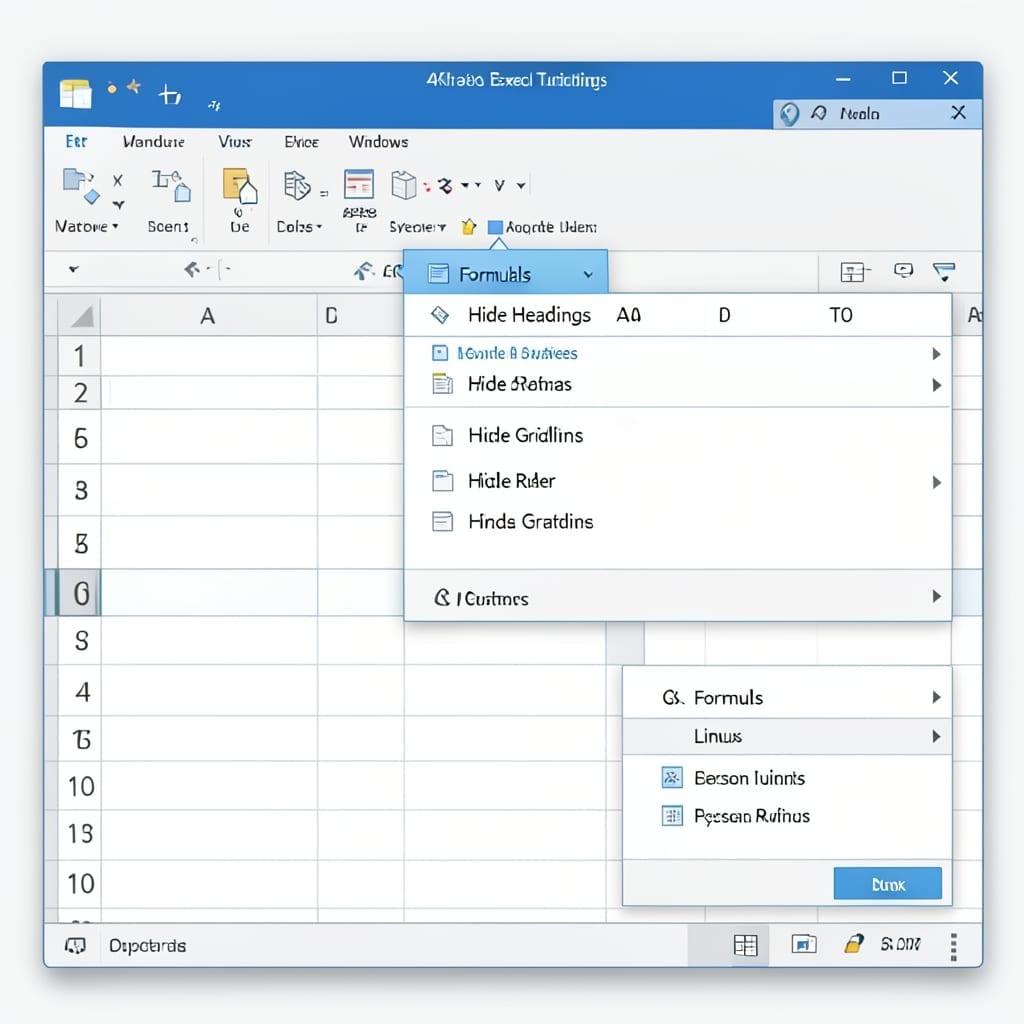Viewport: 1024px width, 1024px height.
Task: Select row header 13
Action: tap(80, 834)
